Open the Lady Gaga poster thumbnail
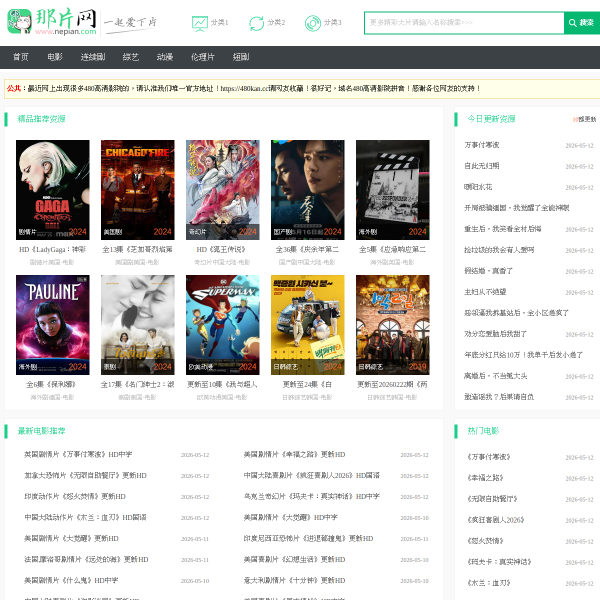The height and width of the screenshot is (600, 600). tap(53, 190)
